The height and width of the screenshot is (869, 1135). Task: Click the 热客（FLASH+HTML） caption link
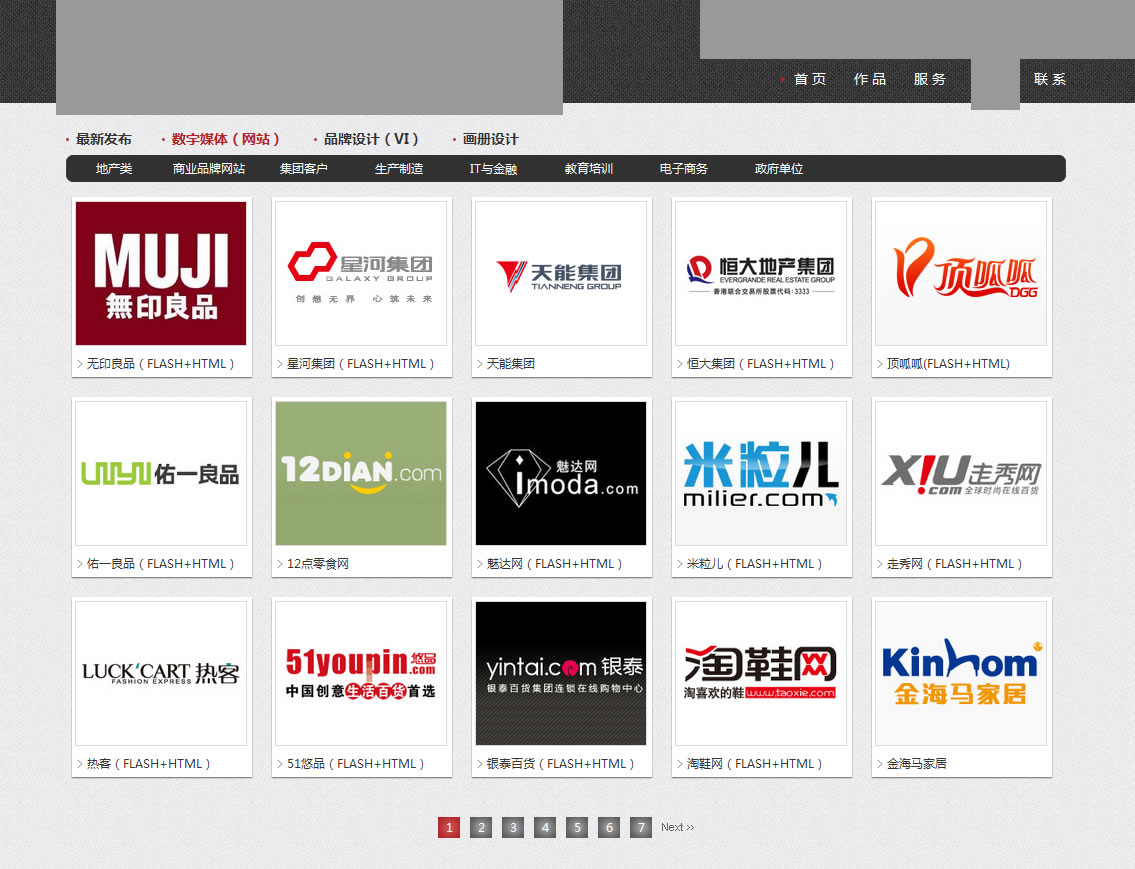click(148, 763)
